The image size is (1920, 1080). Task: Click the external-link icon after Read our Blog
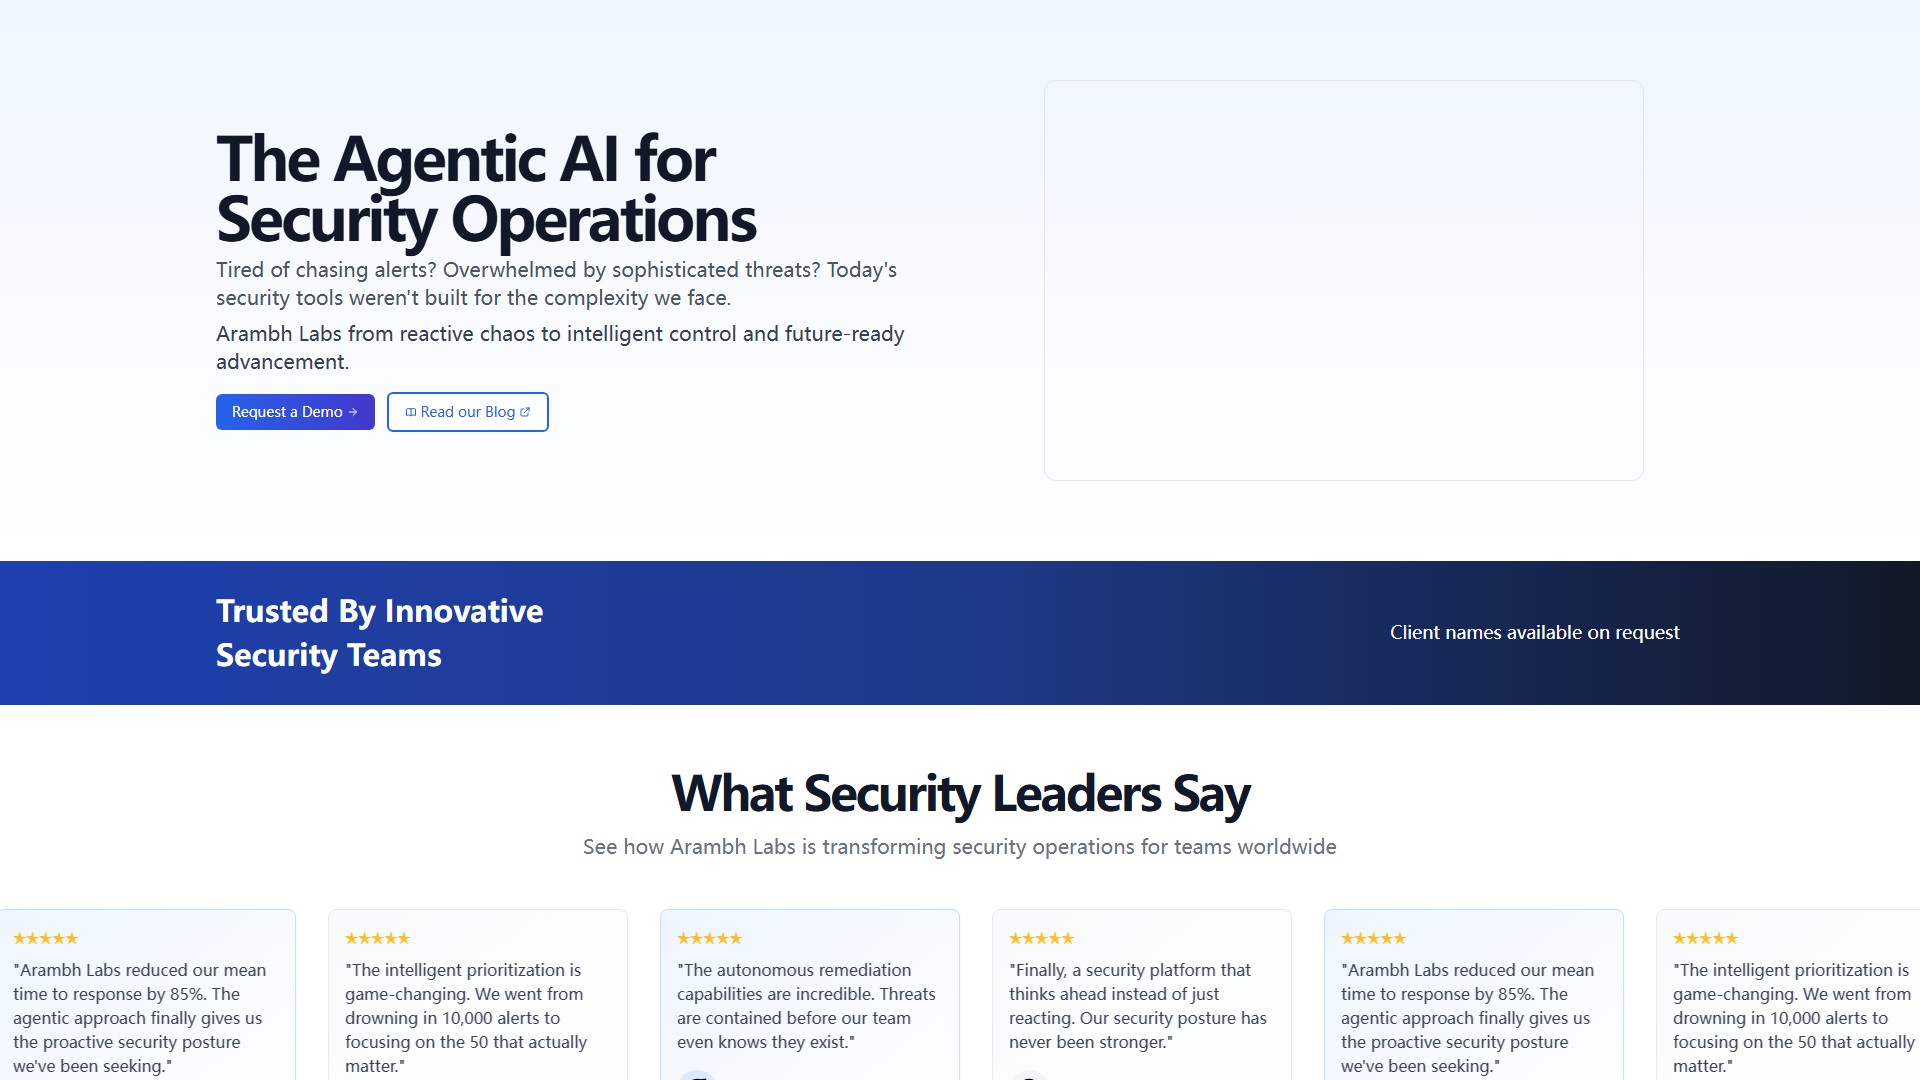[x=525, y=412]
